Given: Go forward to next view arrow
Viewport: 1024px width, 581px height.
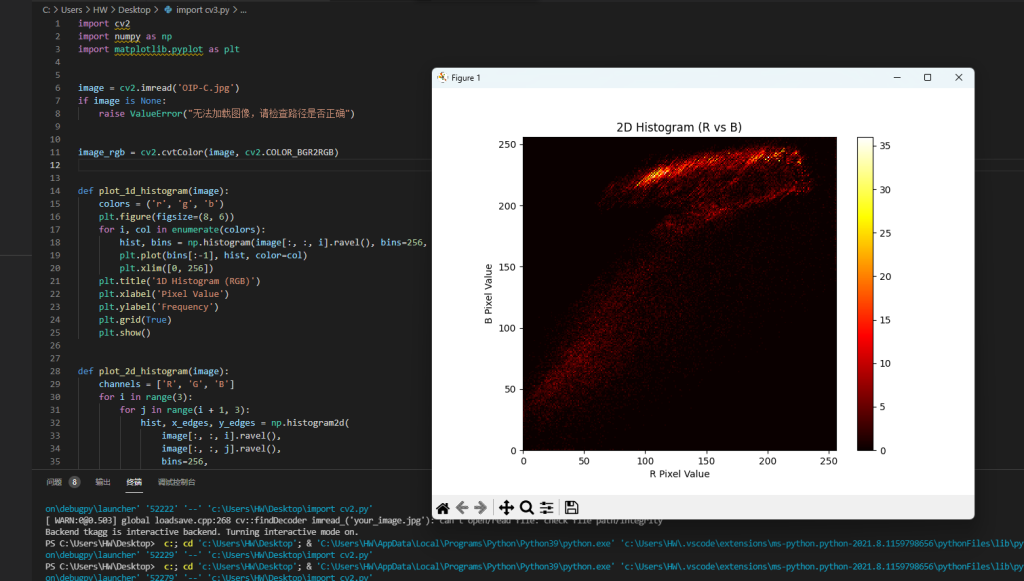Looking at the screenshot, I should [x=481, y=508].
